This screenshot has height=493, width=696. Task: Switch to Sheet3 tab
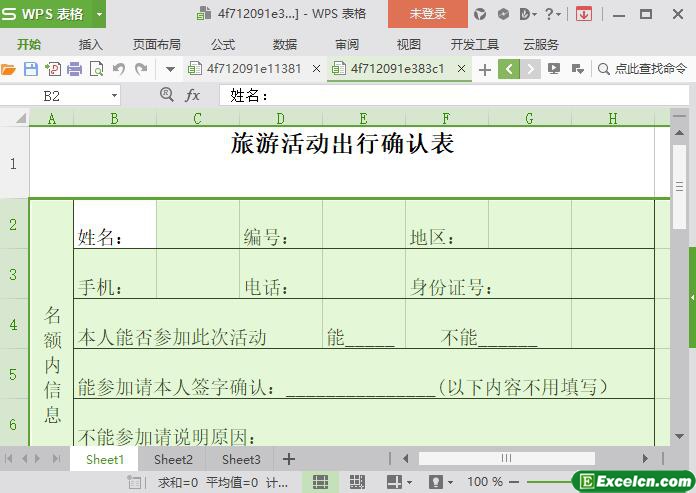coord(241,459)
